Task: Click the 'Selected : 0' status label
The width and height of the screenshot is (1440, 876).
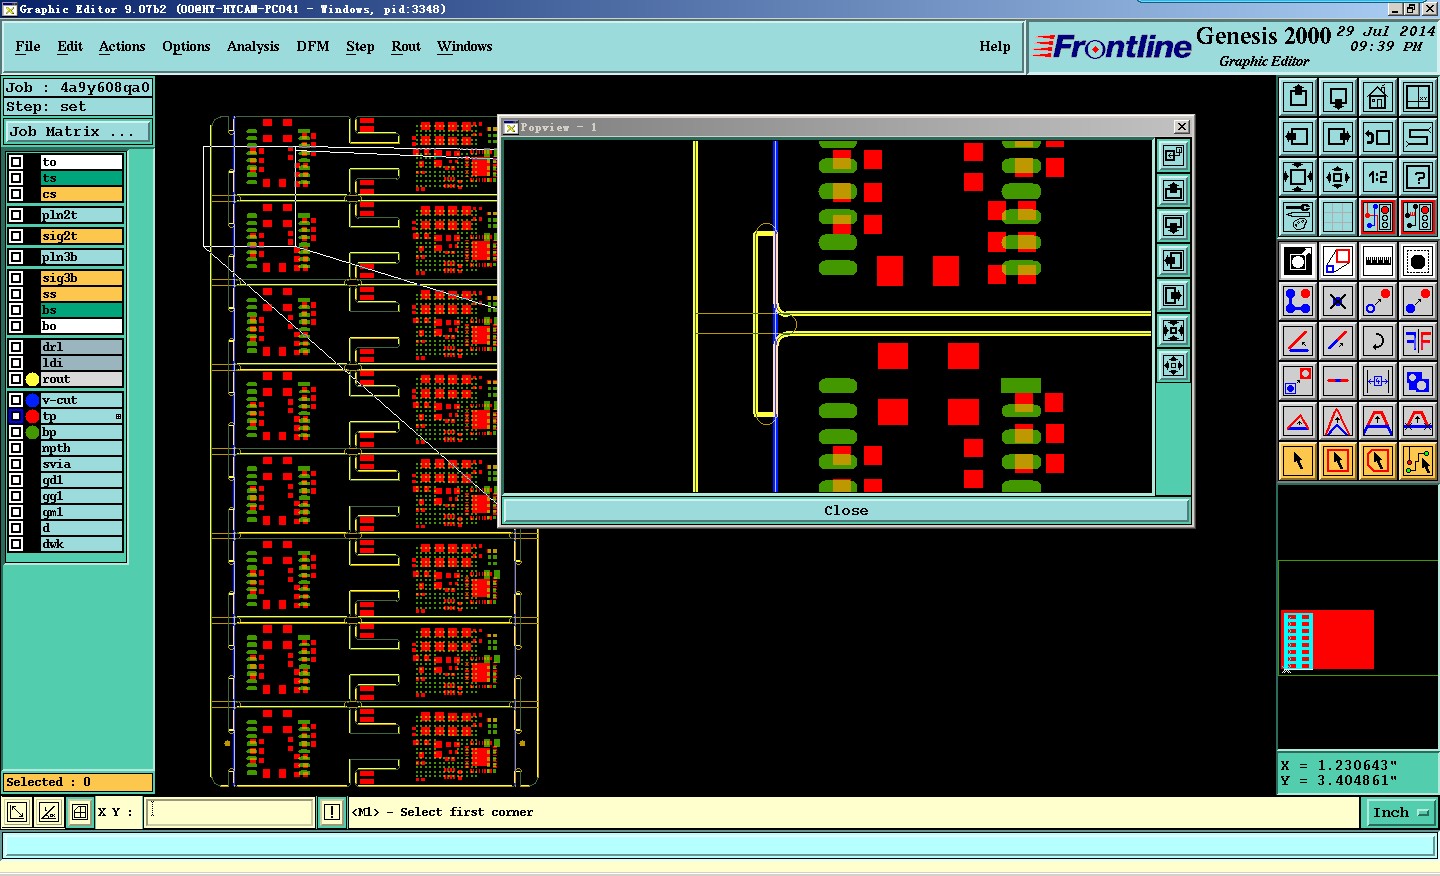Action: pyautogui.click(x=78, y=782)
